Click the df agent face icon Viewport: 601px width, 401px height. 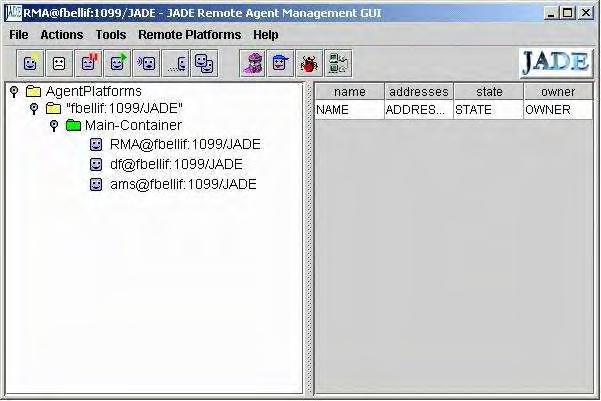tap(96, 164)
